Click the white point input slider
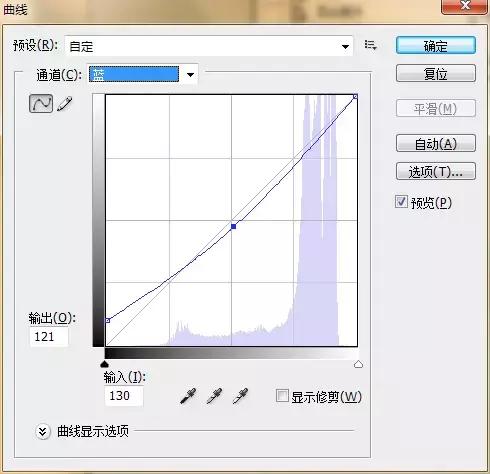Image resolution: width=490 pixels, height=474 pixels. (358, 364)
